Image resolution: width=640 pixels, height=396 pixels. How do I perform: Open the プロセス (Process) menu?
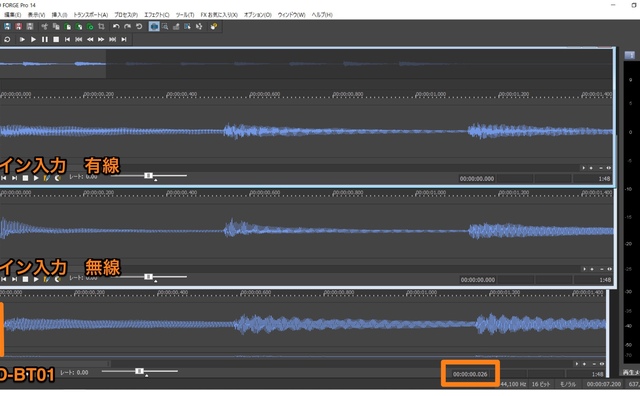126,15
